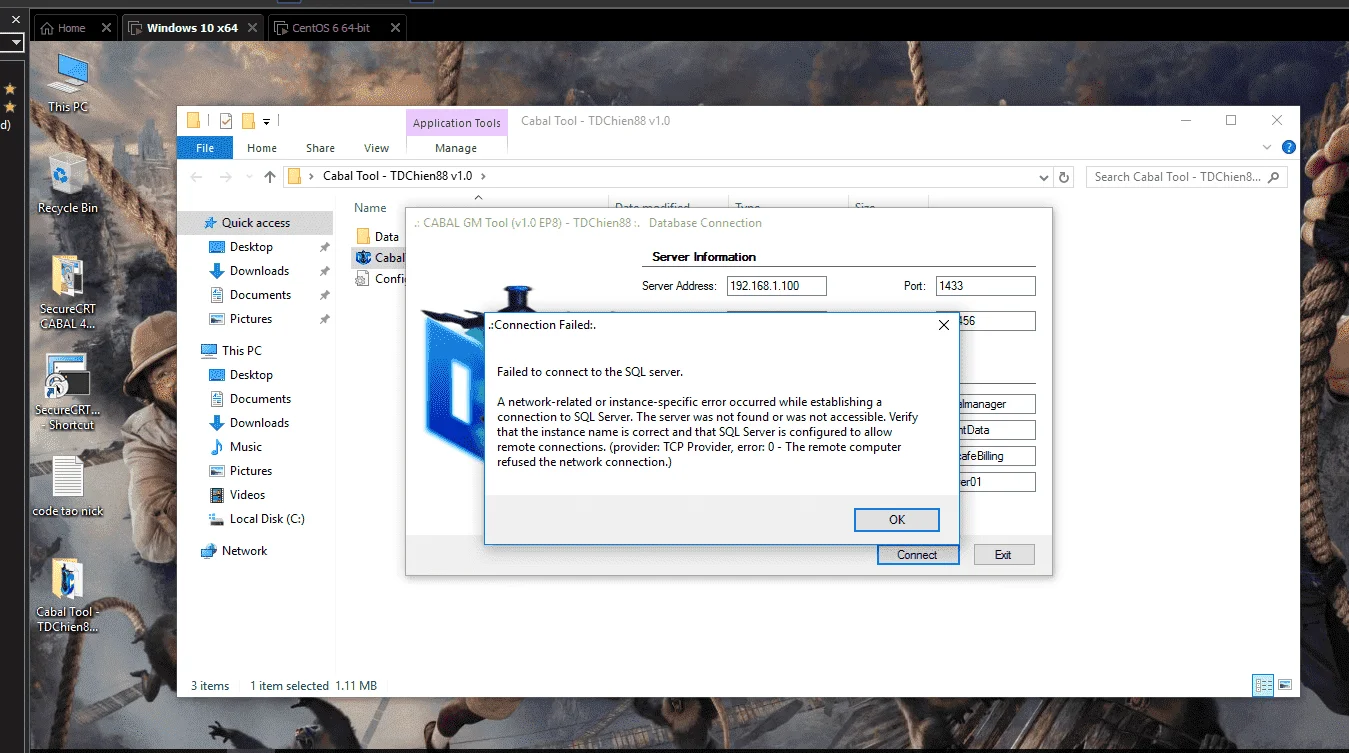Go back in Explorer navigation
This screenshot has height=753, width=1349.
(198, 177)
